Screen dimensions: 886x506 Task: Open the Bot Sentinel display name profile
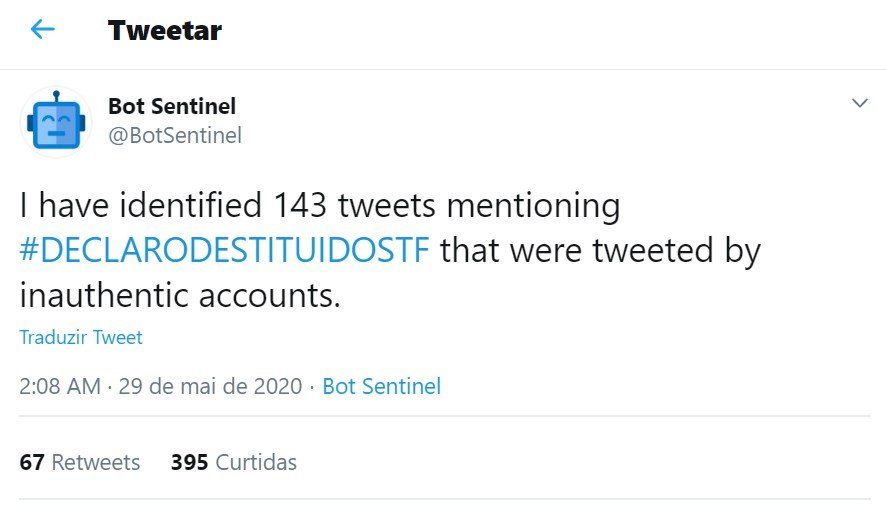point(172,106)
